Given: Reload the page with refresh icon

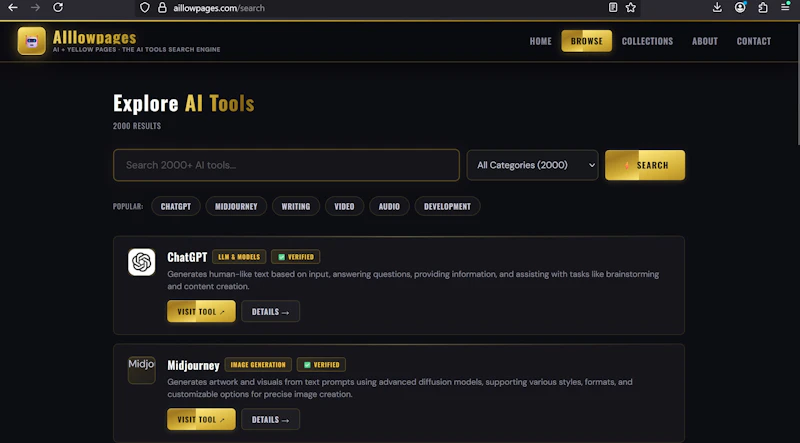Looking at the screenshot, I should click(x=58, y=7).
